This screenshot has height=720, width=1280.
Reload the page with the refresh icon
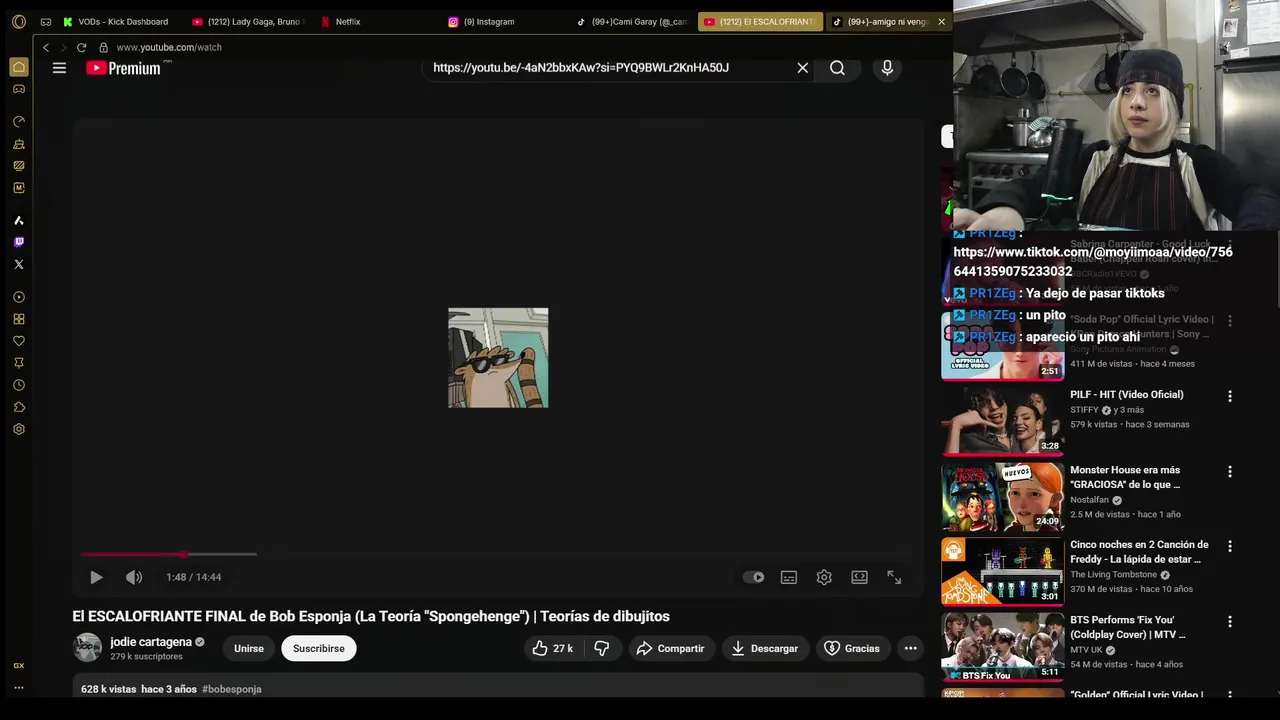(x=81, y=47)
